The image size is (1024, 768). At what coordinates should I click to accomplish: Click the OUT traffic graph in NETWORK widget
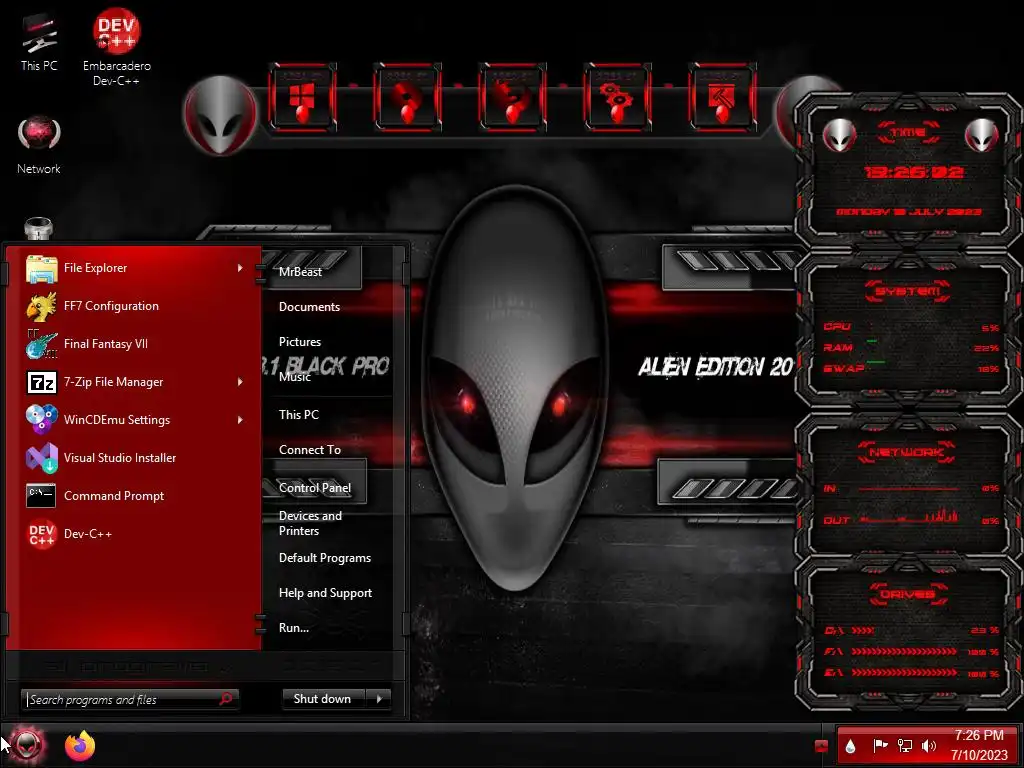click(910, 519)
